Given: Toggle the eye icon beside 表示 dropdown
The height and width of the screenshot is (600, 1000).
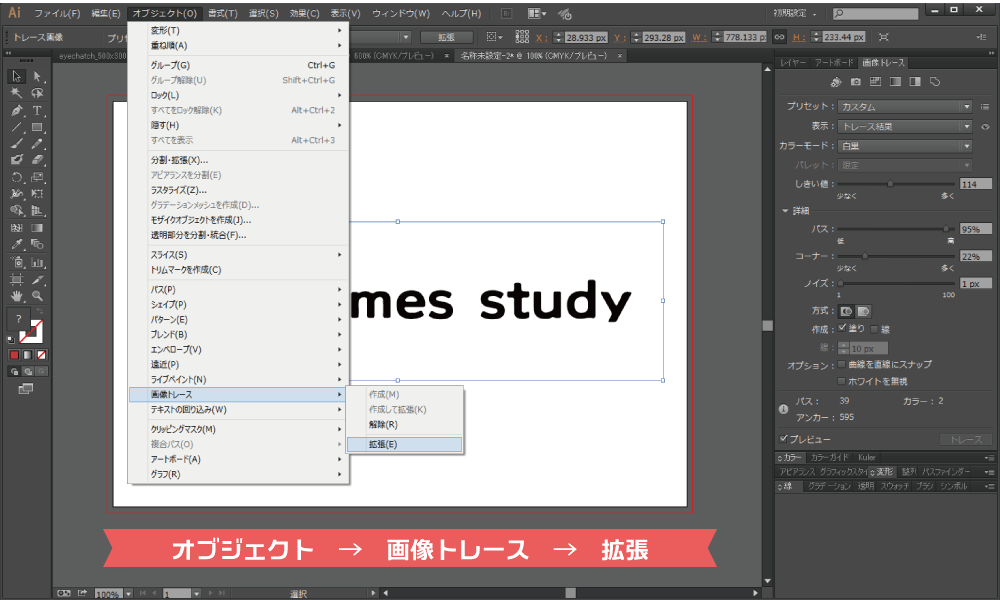Looking at the screenshot, I should [x=985, y=127].
